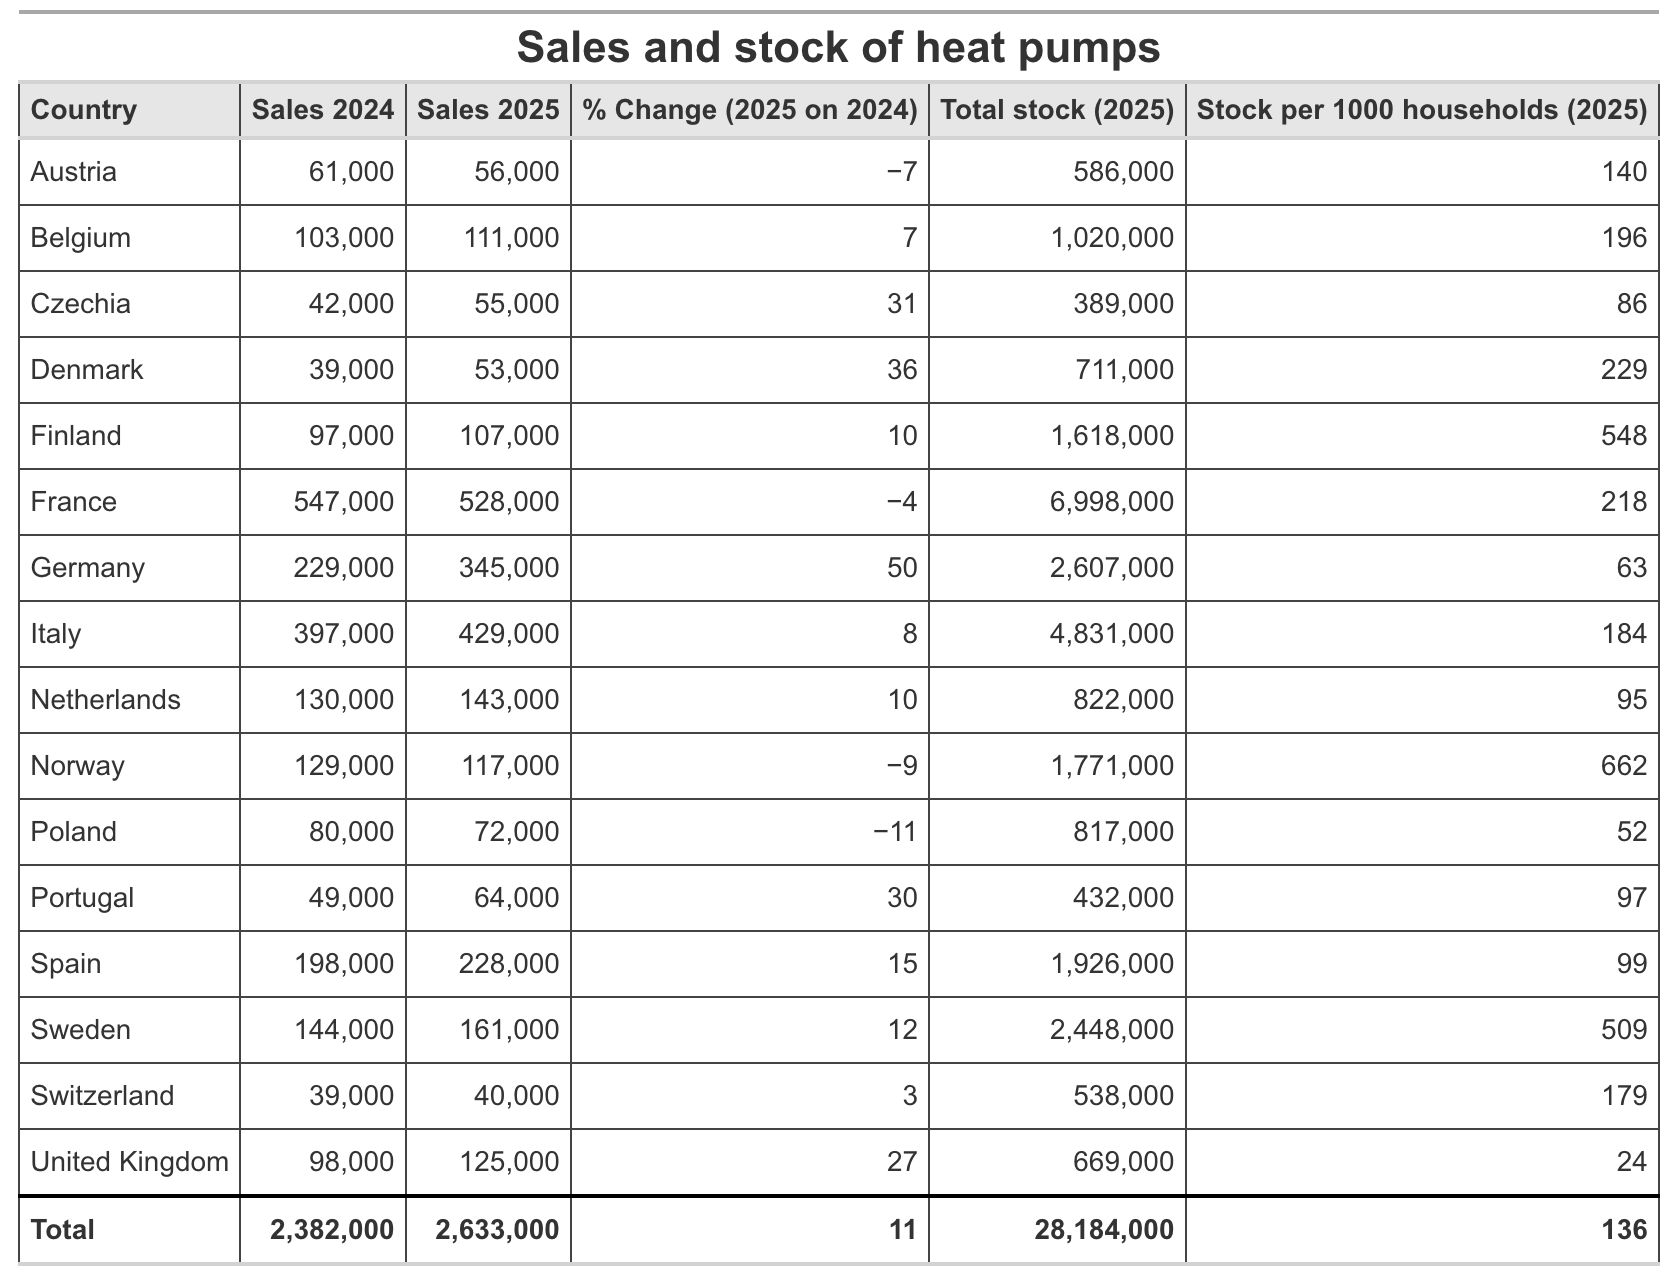The width and height of the screenshot is (1678, 1276).
Task: Select Finland's 97,000 Sales 2024 cell
Action: pyautogui.click(x=350, y=436)
